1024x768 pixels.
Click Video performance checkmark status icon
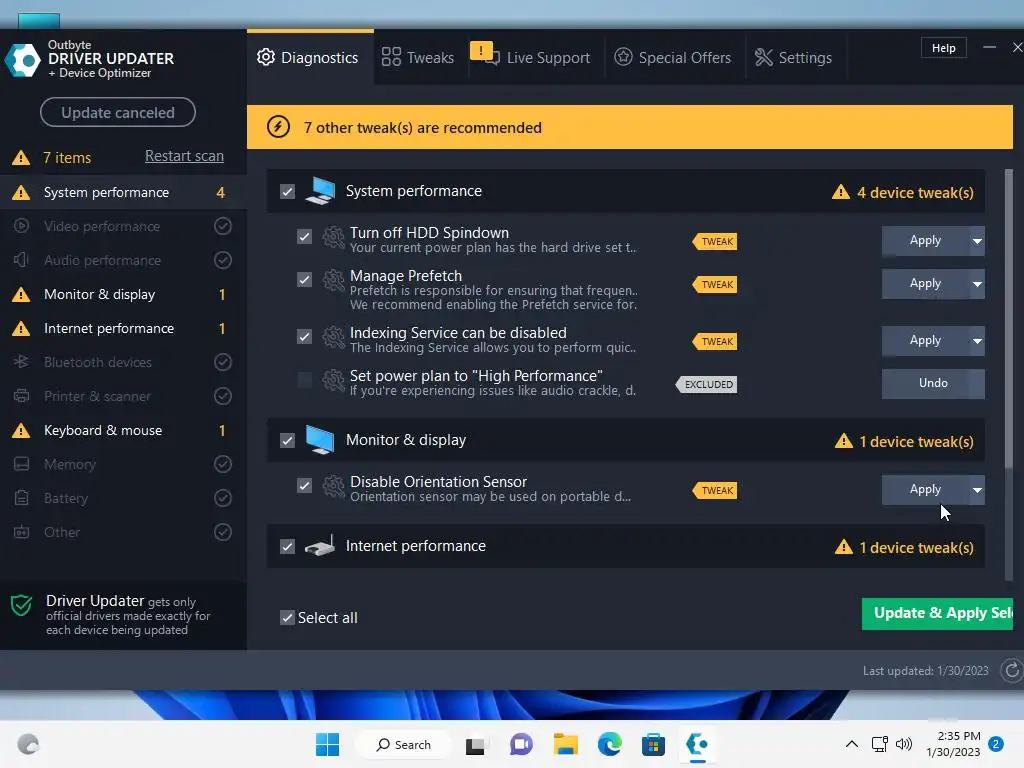[223, 226]
